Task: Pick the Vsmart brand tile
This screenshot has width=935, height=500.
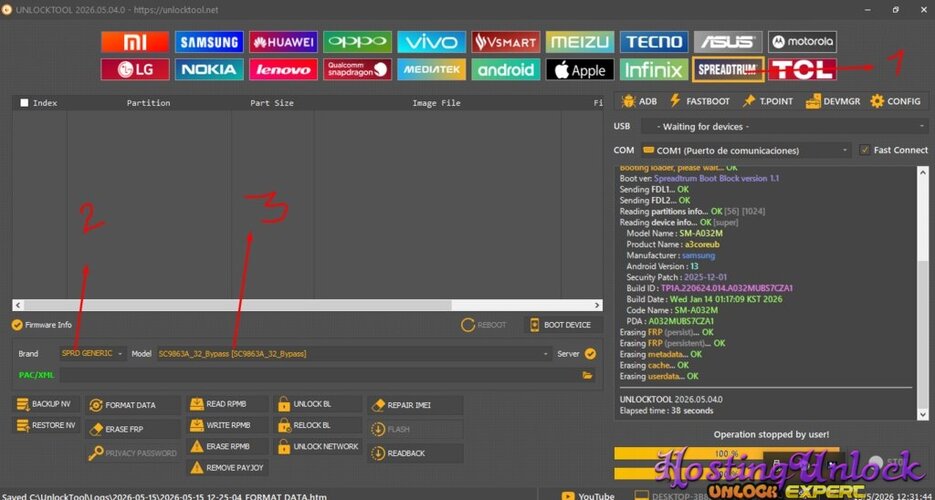Action: 506,42
